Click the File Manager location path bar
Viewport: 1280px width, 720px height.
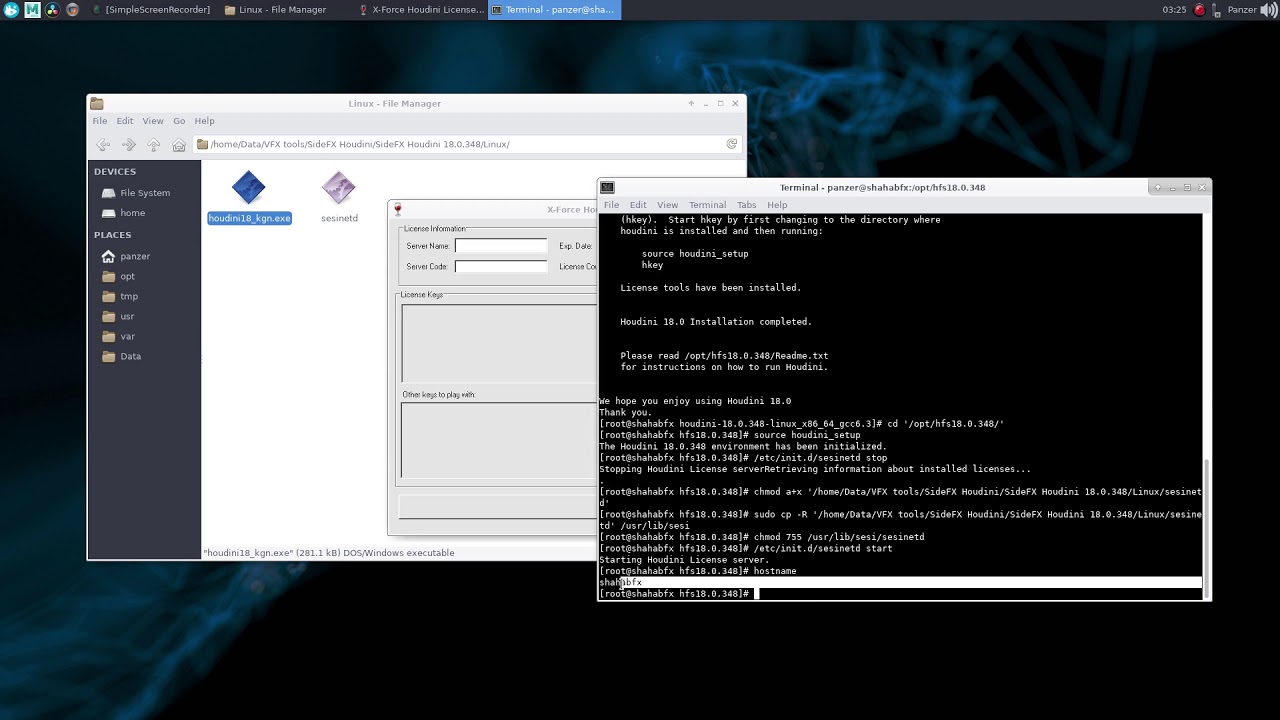(x=467, y=144)
